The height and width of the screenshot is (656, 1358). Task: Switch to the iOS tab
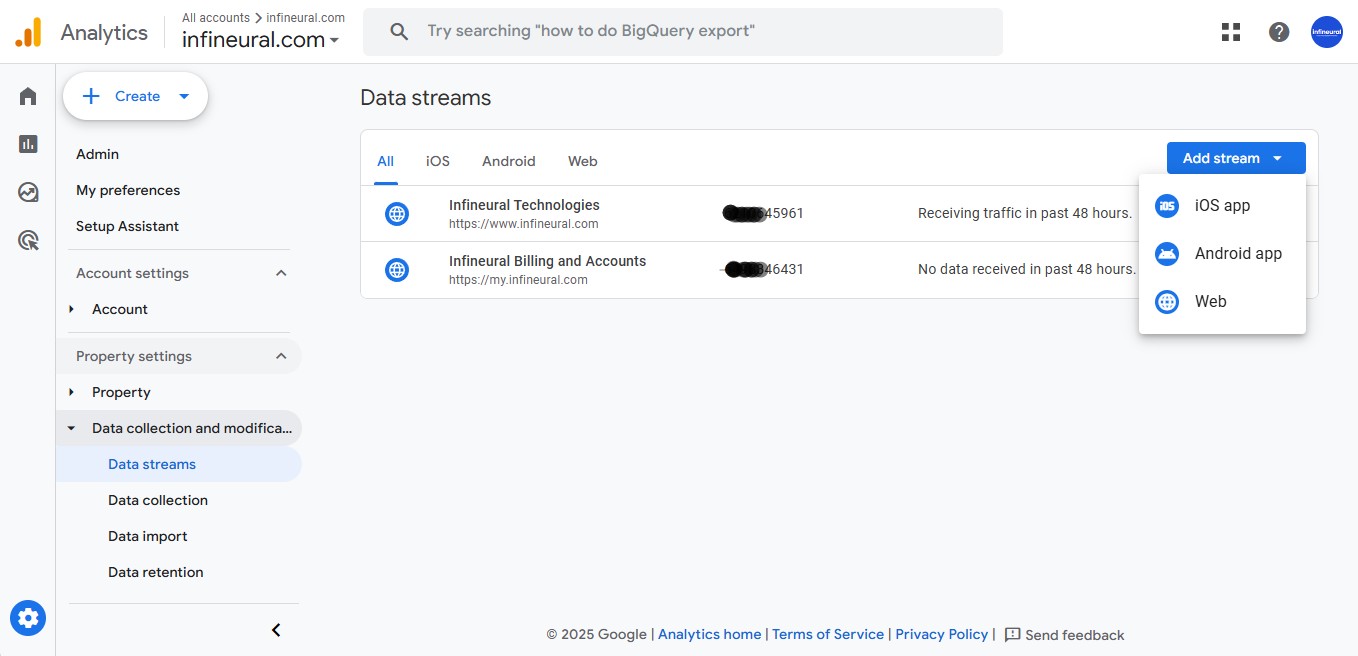coord(438,161)
